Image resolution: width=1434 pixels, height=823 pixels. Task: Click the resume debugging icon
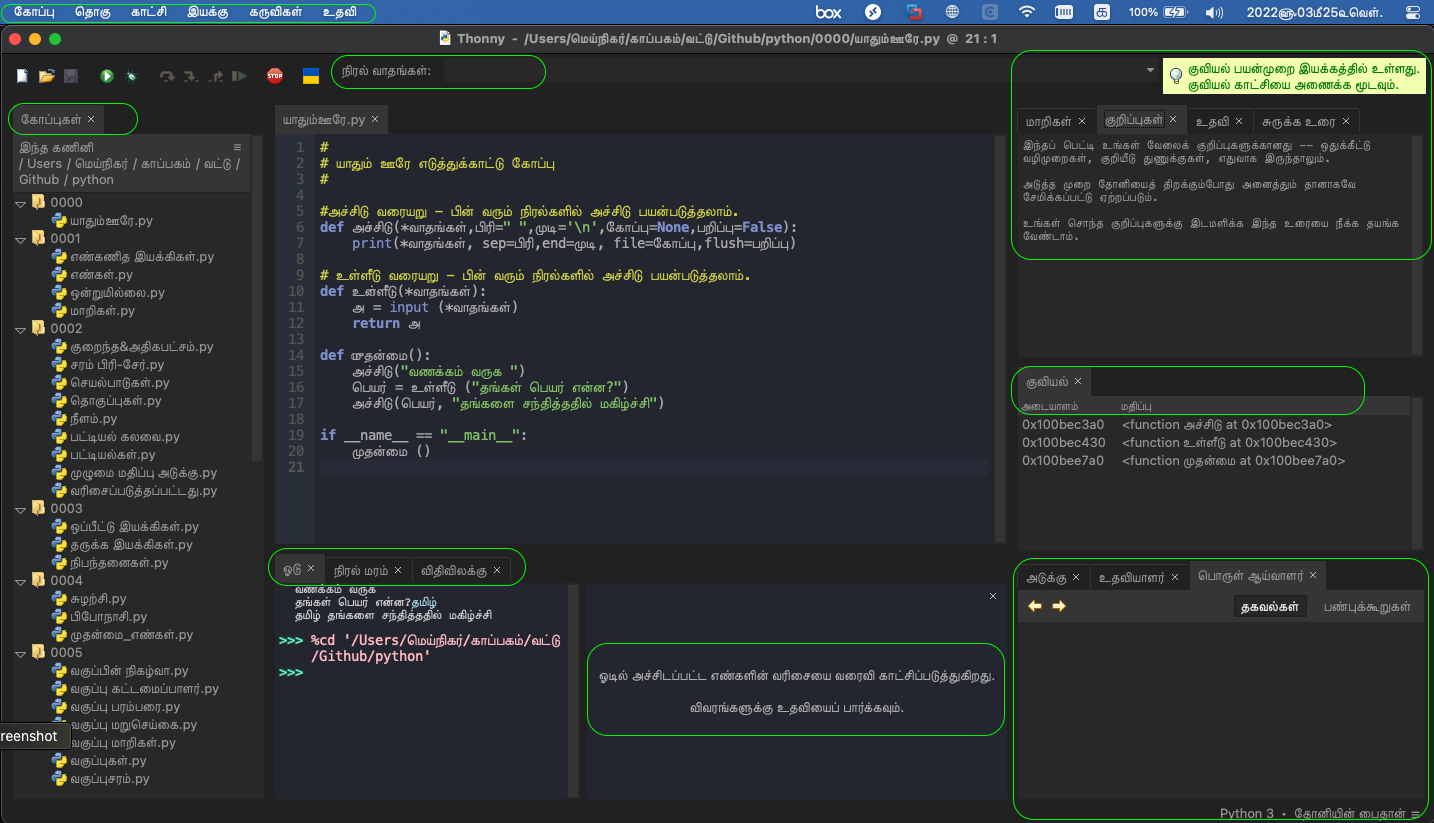(x=239, y=76)
